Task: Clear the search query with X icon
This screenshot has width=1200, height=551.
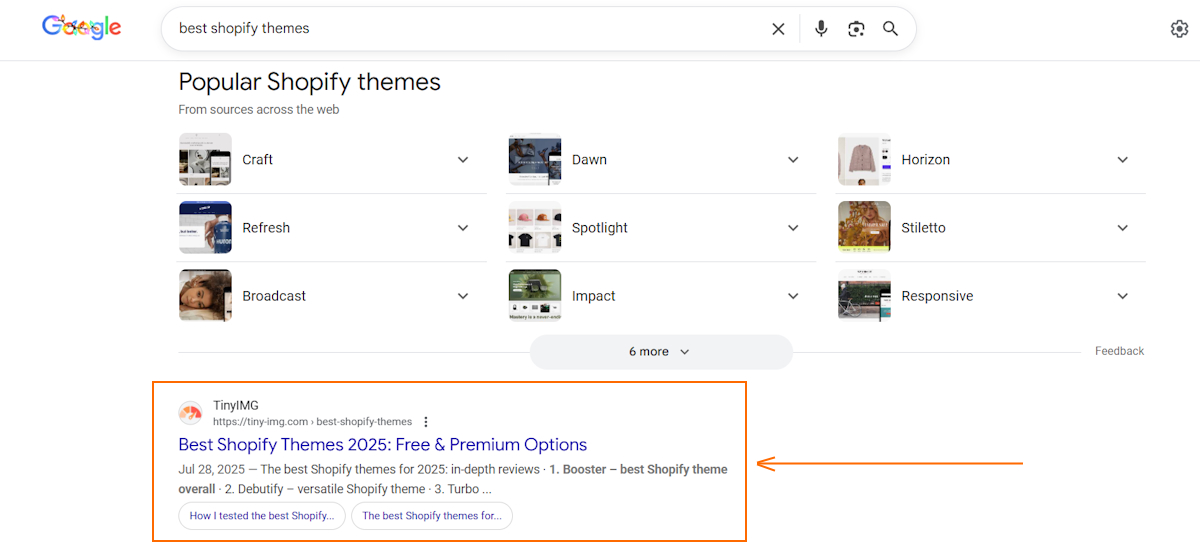Action: tap(778, 29)
